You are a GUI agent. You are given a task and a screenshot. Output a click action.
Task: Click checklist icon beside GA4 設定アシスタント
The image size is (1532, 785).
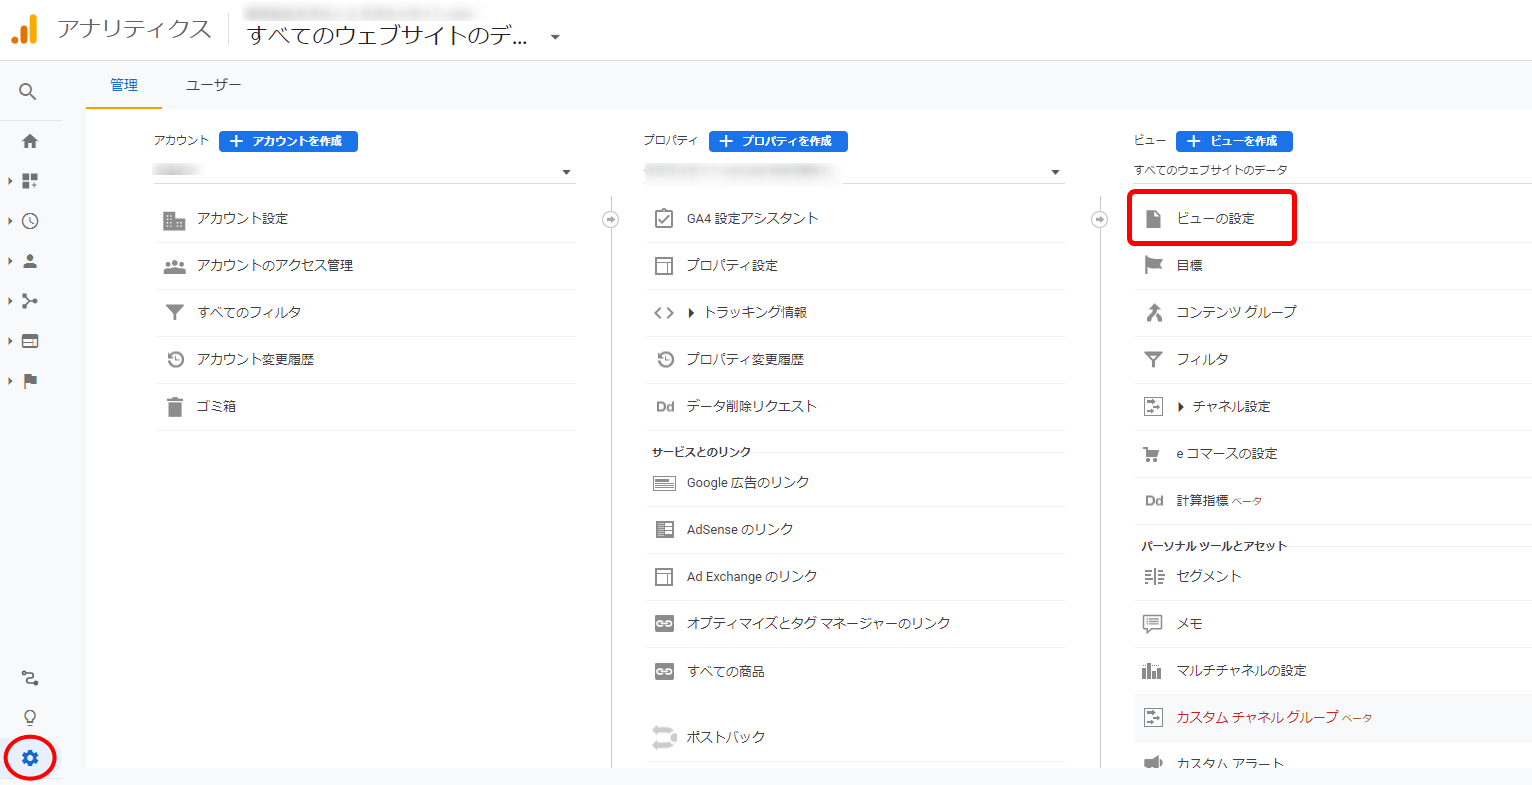point(664,218)
